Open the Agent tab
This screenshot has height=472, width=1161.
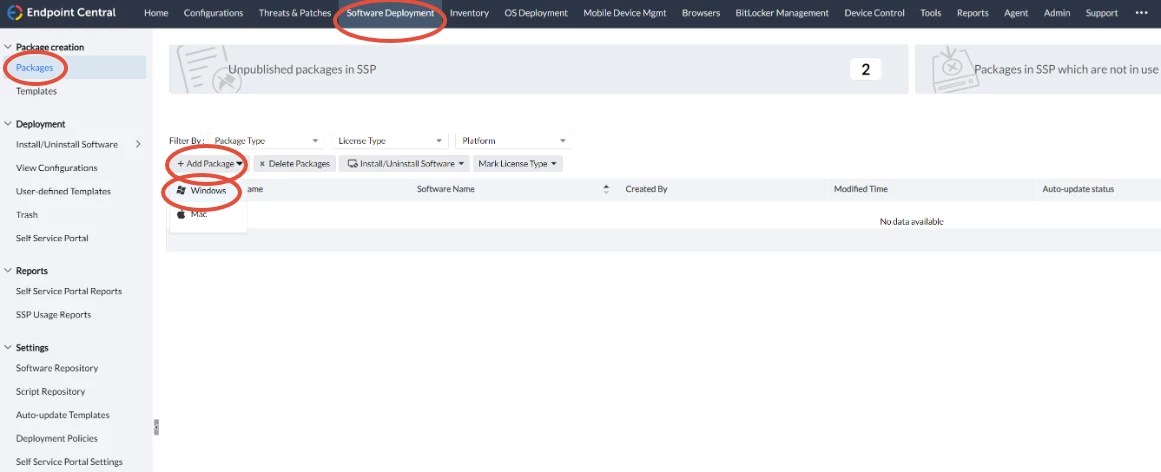pos(1016,13)
